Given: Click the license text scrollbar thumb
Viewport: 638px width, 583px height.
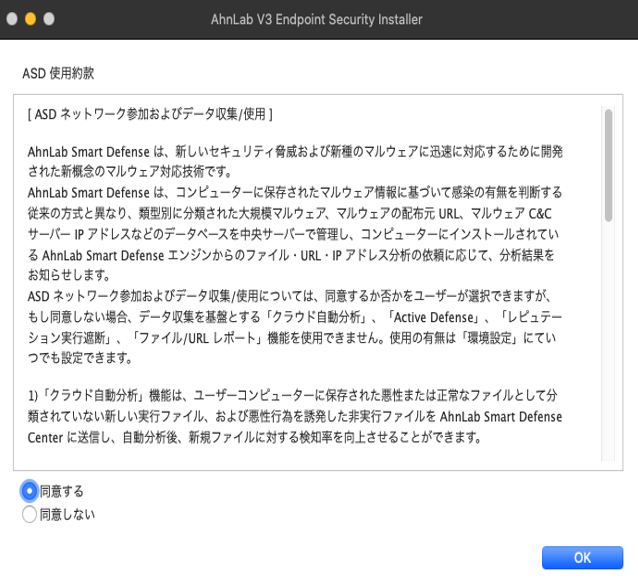Looking at the screenshot, I should pos(608,165).
